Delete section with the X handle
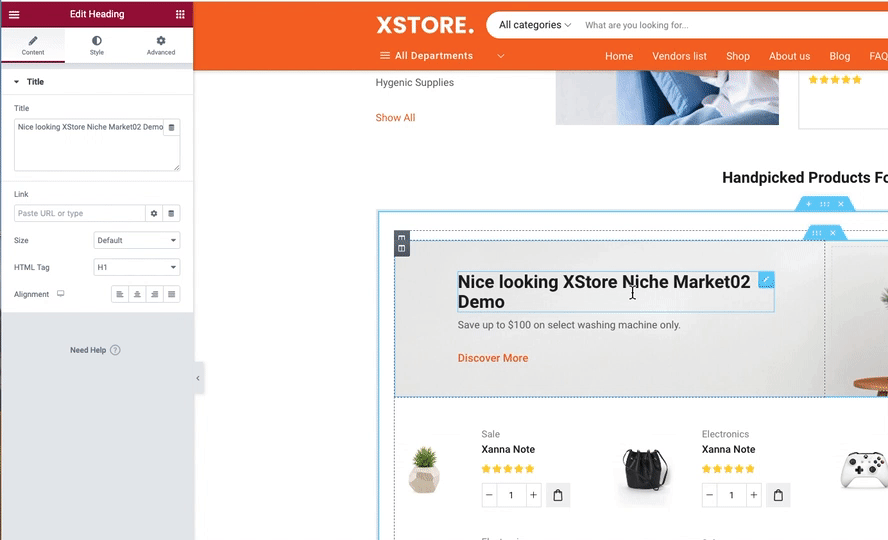Image resolution: width=888 pixels, height=540 pixels. pos(841,204)
